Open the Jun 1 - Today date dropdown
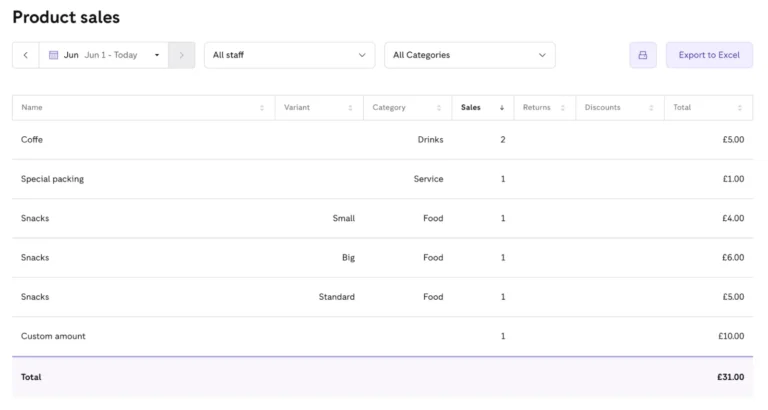The width and height of the screenshot is (768, 410). click(x=104, y=55)
